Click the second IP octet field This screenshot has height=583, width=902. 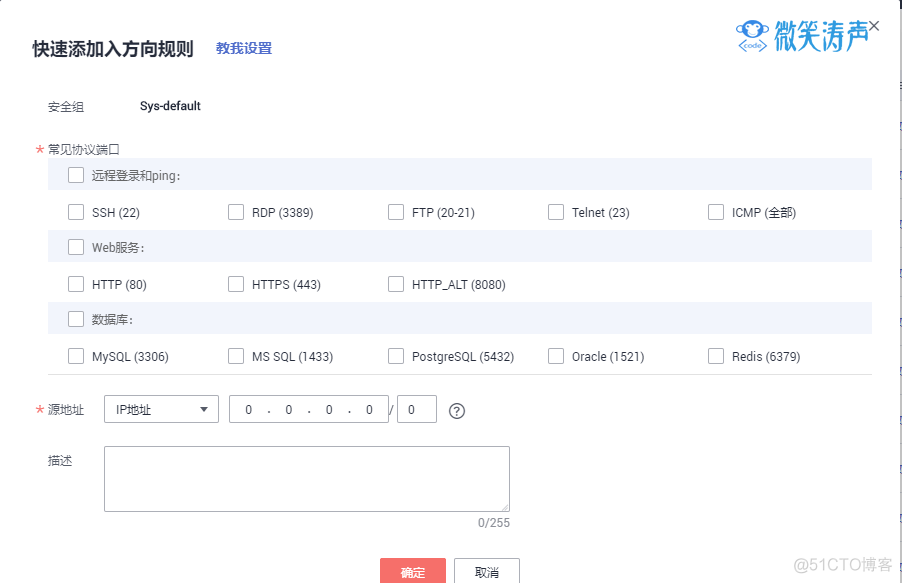(x=289, y=409)
